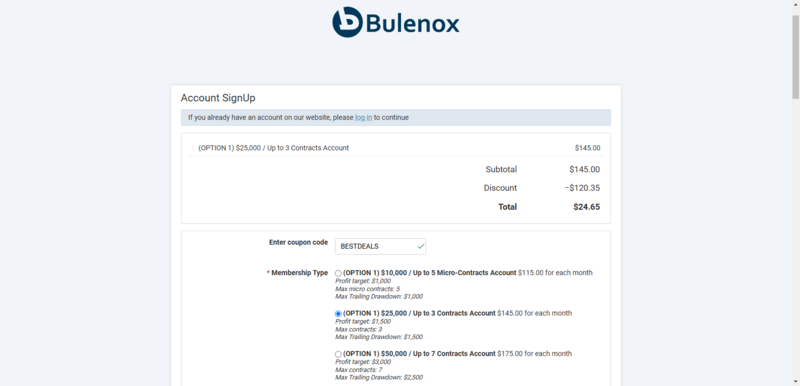Click the Discount value −$120.35
This screenshot has width=800, height=386.
click(582, 188)
